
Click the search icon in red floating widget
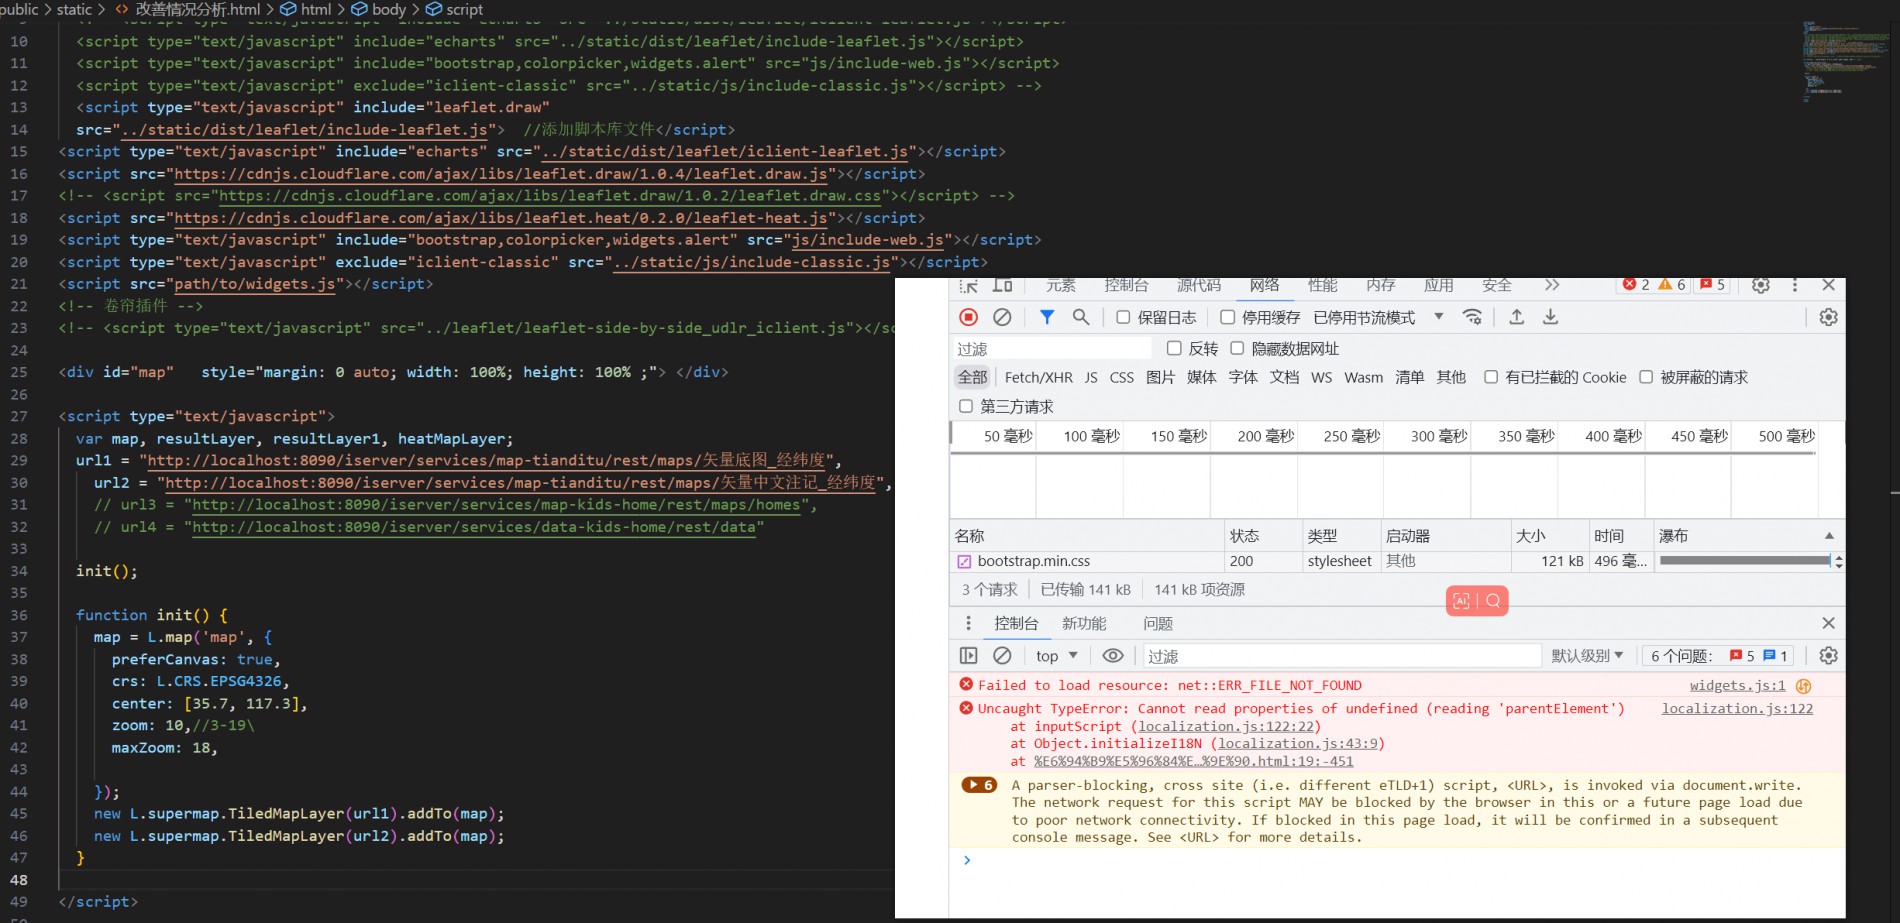tap(1493, 601)
